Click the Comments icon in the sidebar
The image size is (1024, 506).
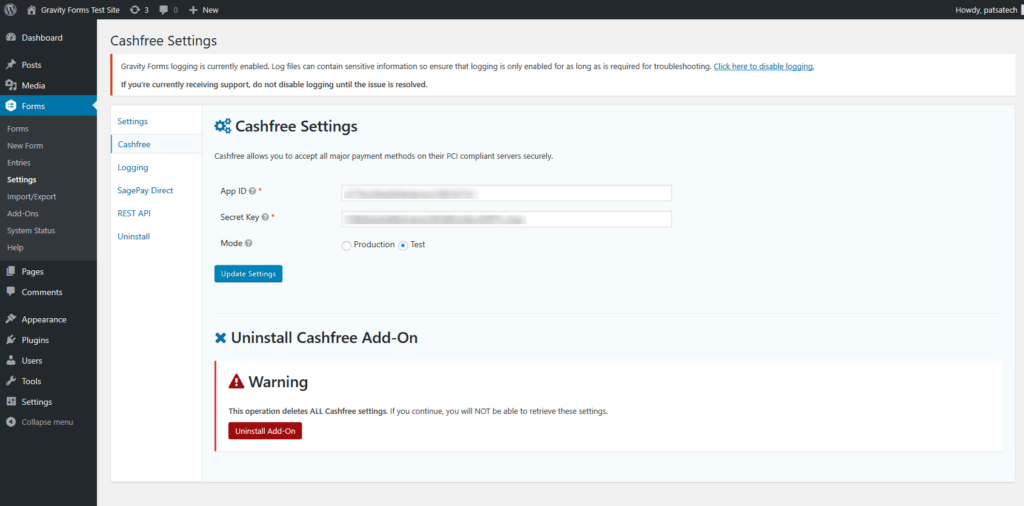pyautogui.click(x=10, y=292)
